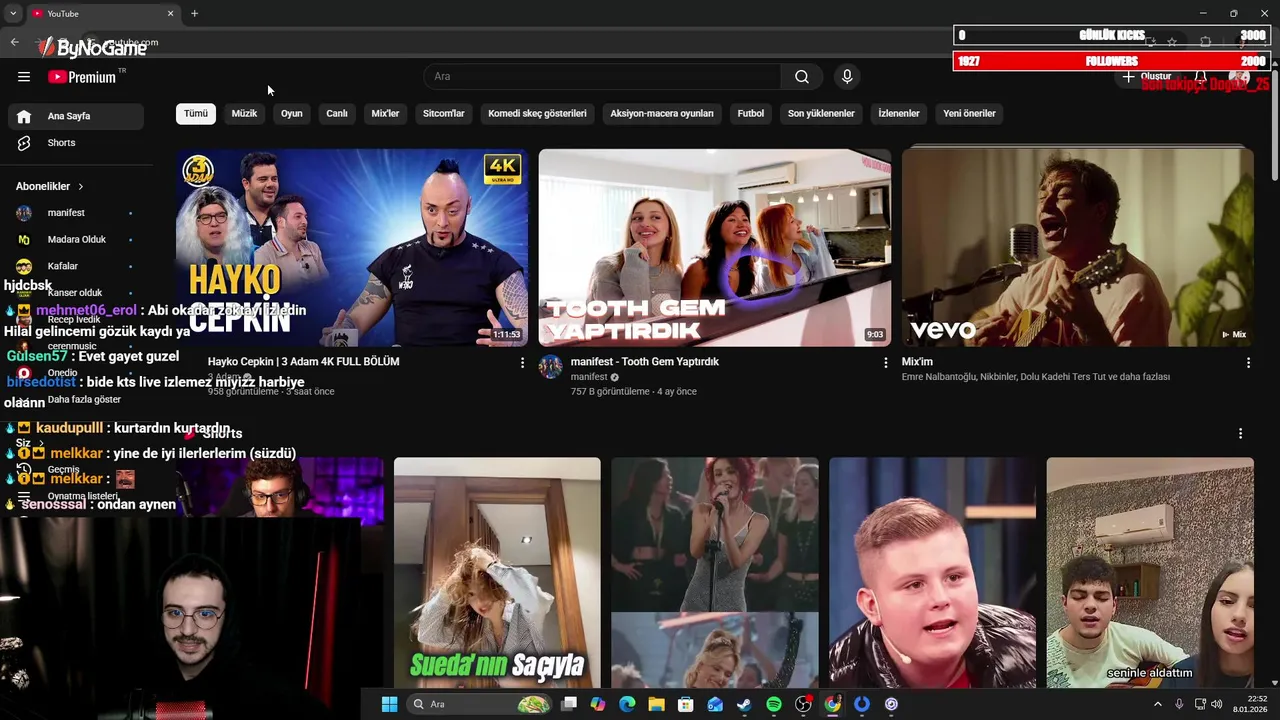Select the Tümü filter chip
This screenshot has width=1280, height=720.
[196, 114]
